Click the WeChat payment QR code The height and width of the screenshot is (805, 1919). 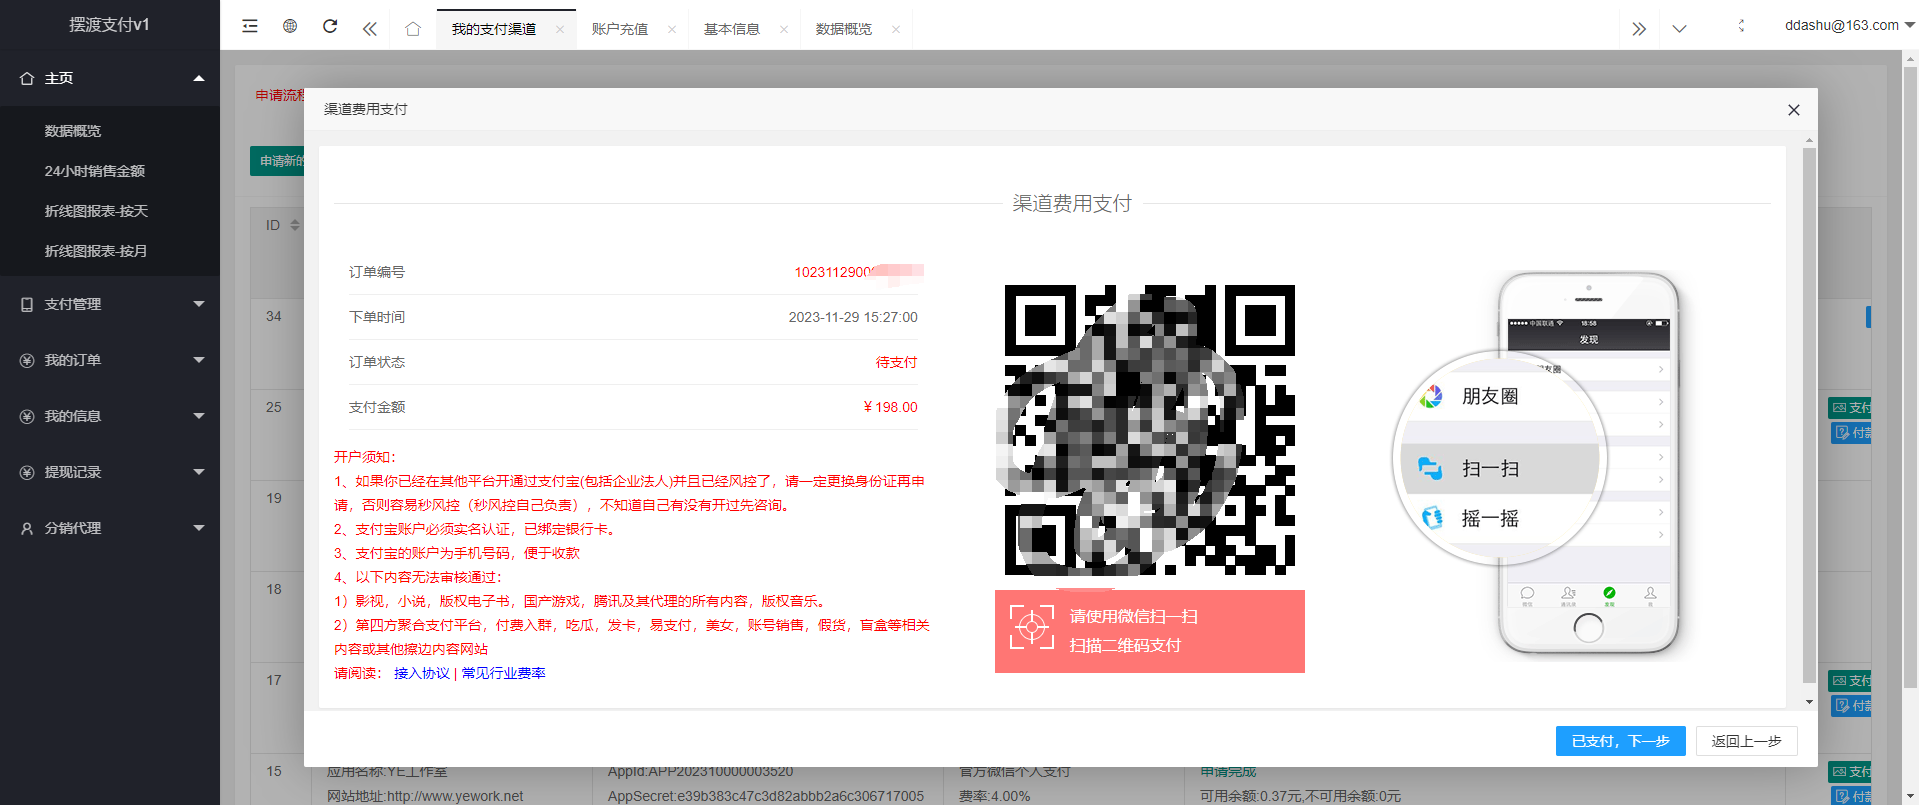[x=1150, y=430]
